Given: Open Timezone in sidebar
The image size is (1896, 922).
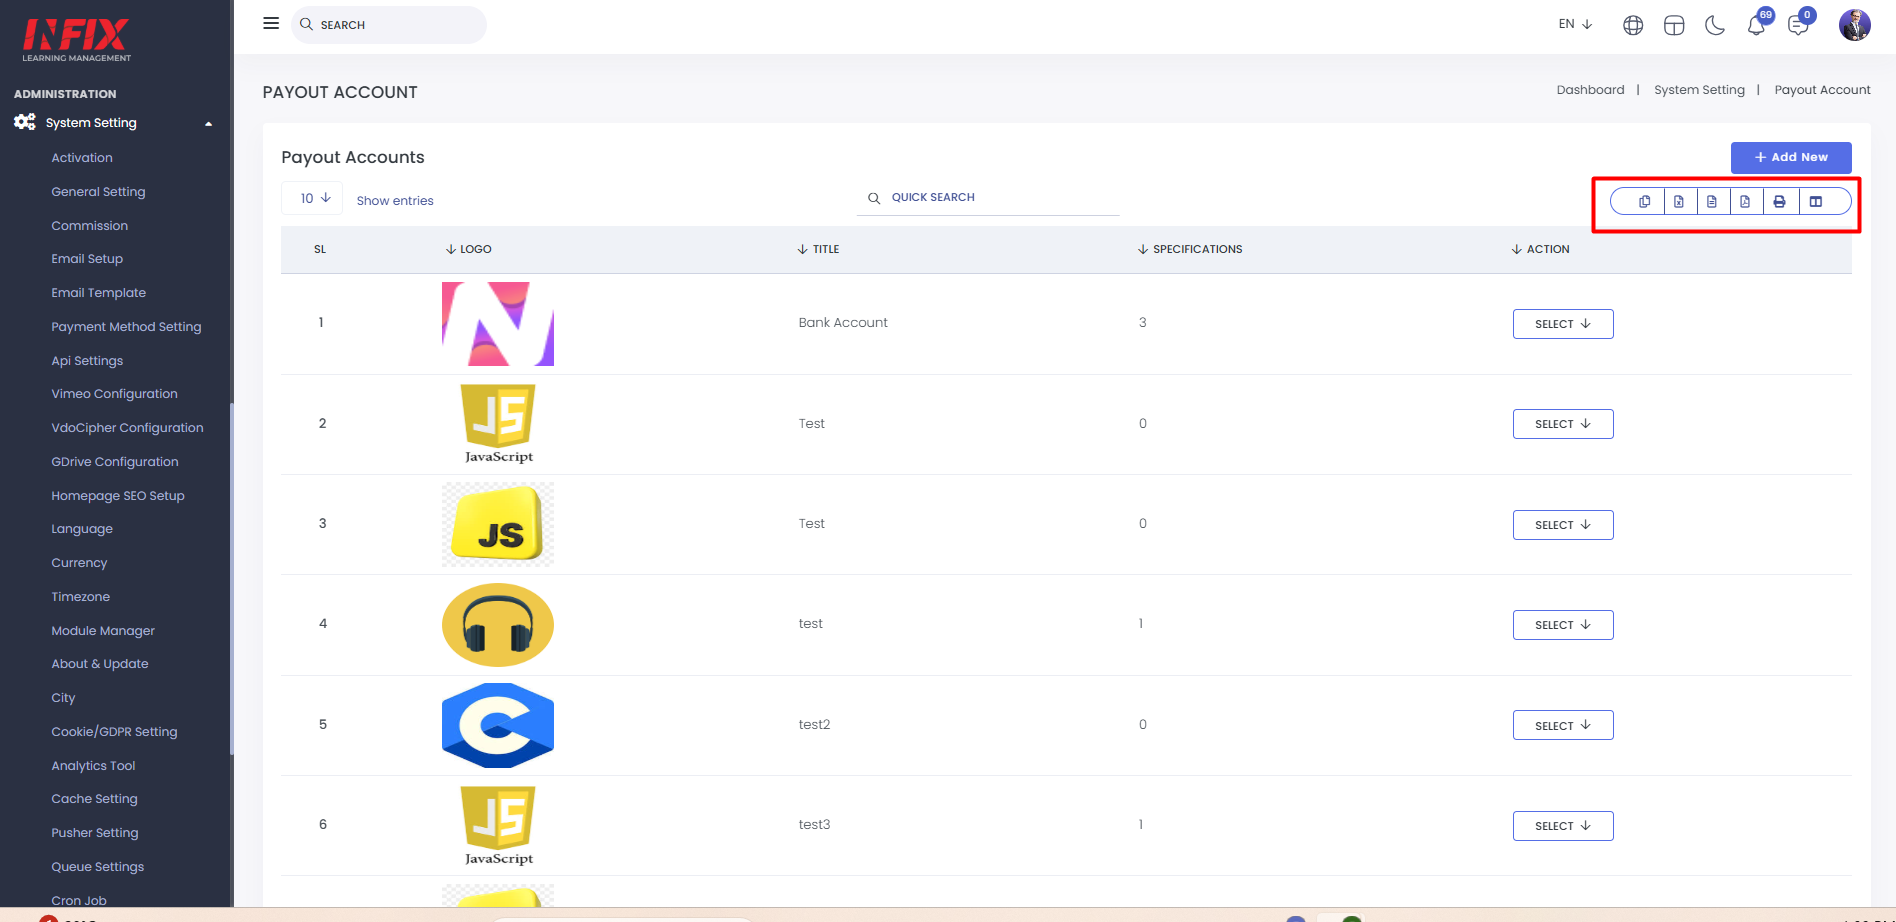Looking at the screenshot, I should tap(81, 597).
